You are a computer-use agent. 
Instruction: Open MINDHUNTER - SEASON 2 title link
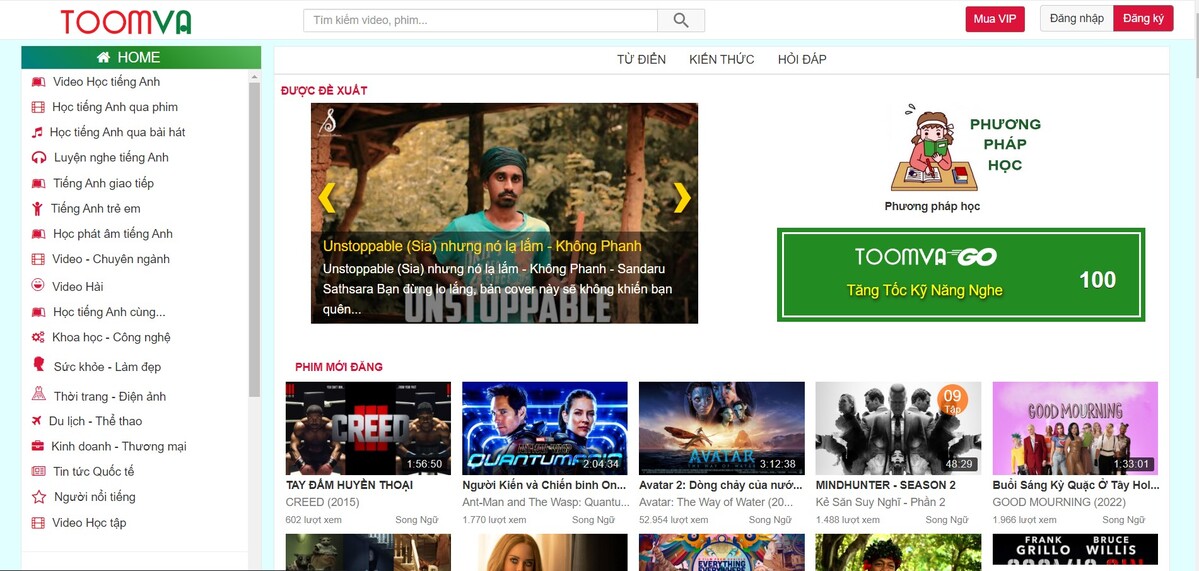(x=885, y=485)
